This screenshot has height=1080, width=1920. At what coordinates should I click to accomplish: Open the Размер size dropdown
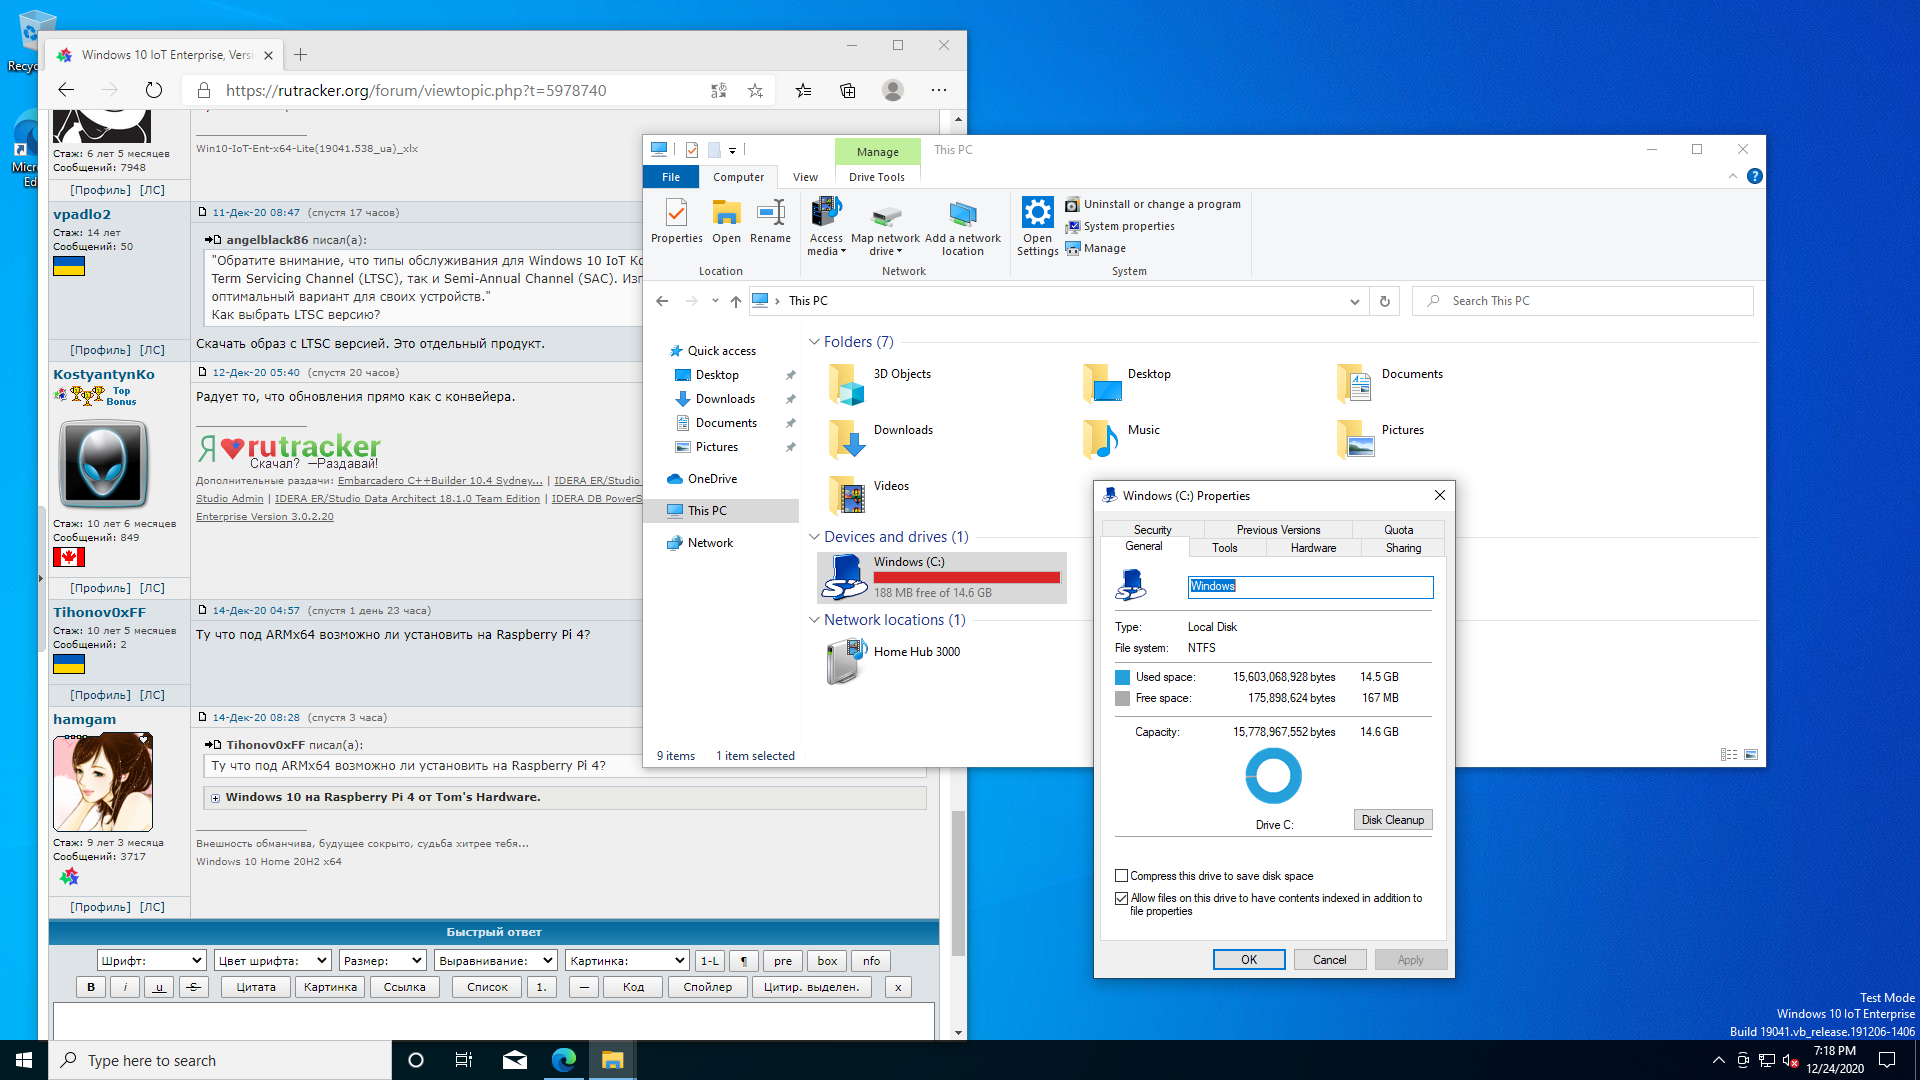[x=383, y=961]
